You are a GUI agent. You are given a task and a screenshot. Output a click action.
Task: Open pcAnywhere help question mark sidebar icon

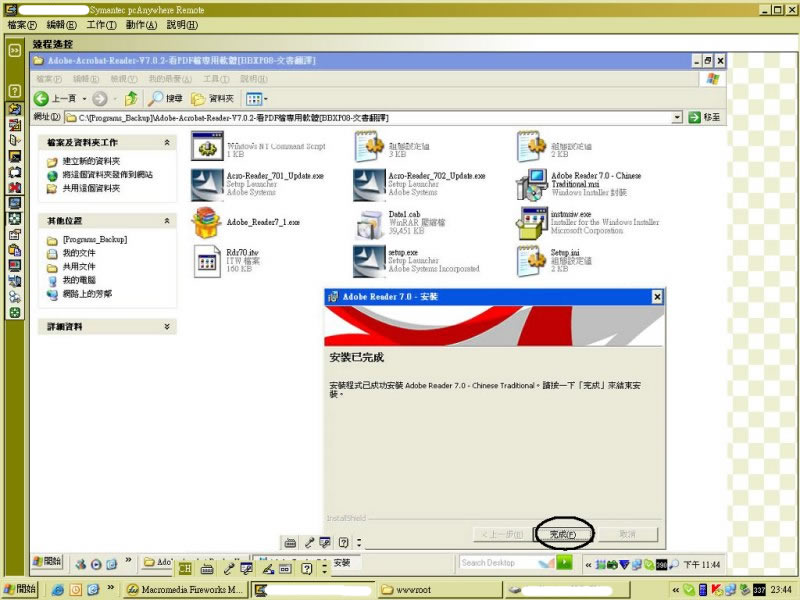tap(15, 91)
